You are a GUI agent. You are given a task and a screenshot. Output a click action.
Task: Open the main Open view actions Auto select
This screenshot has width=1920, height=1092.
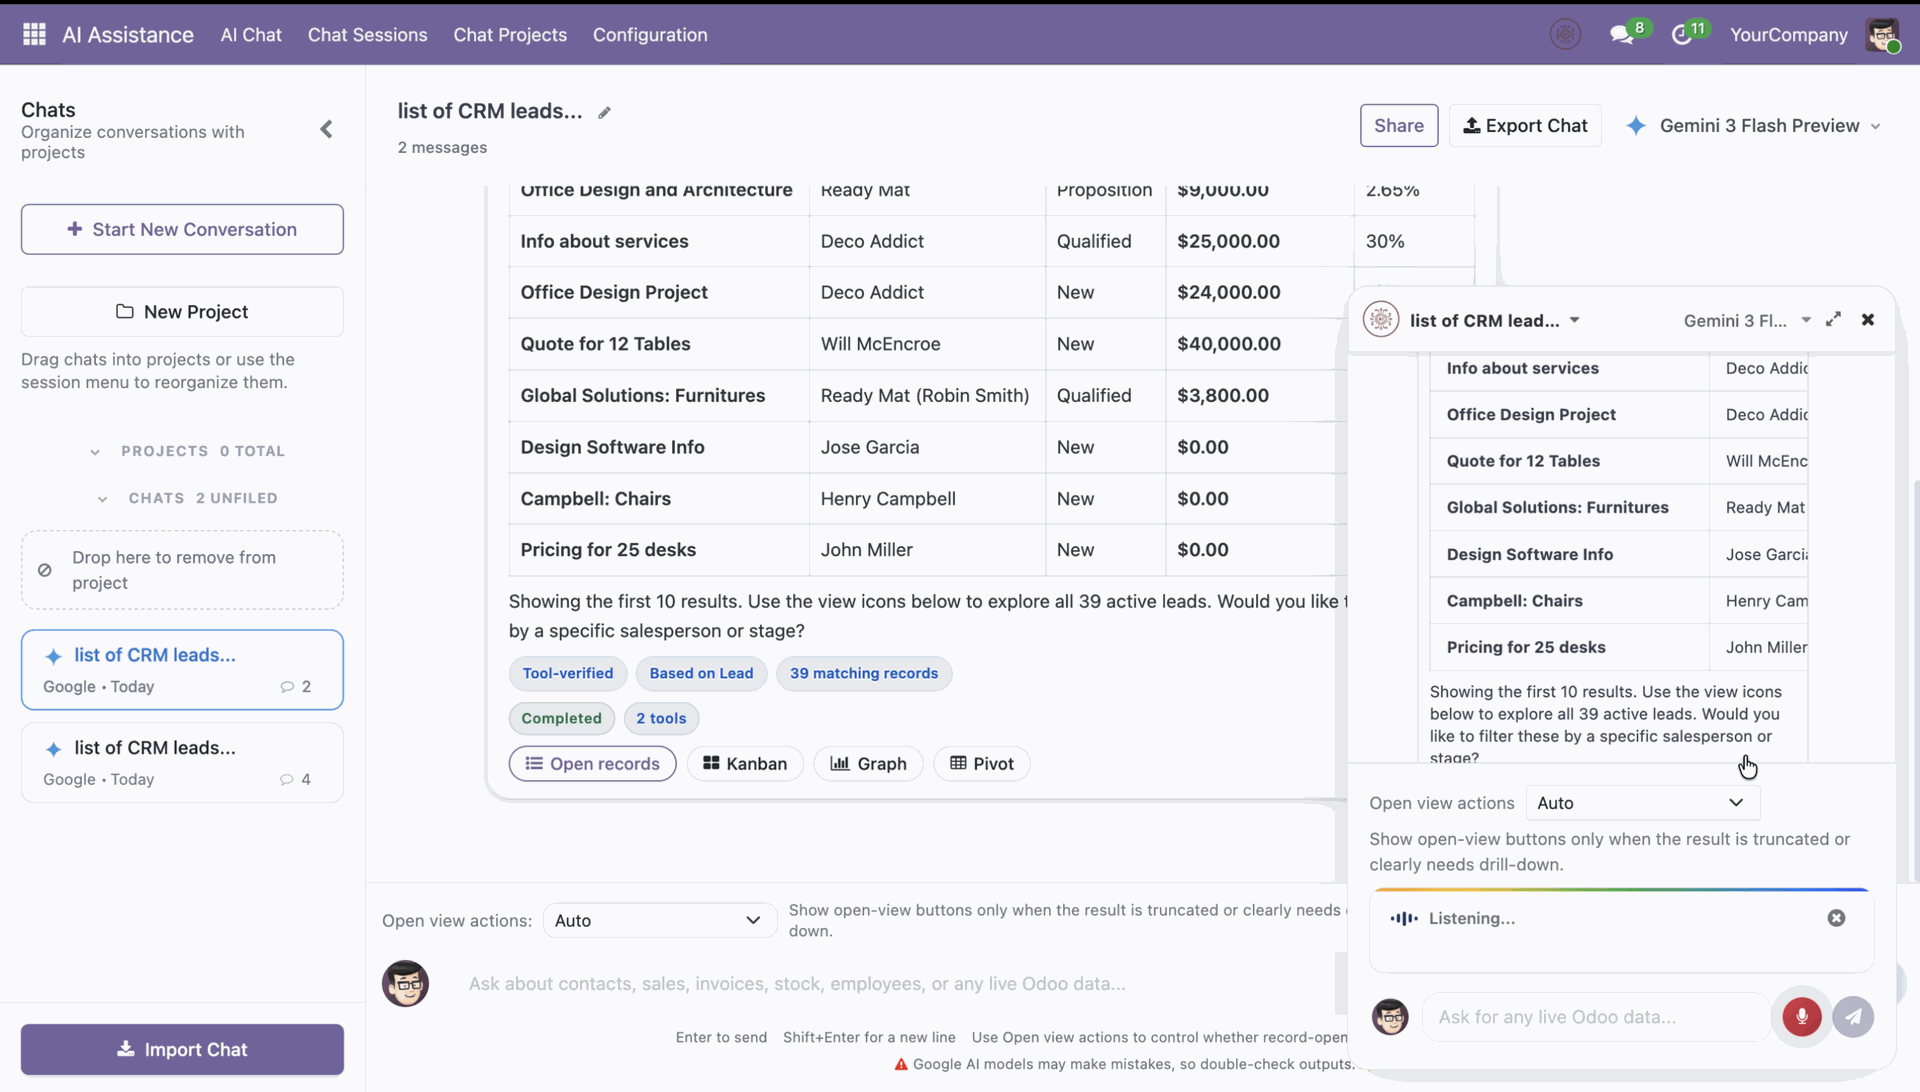click(x=659, y=921)
